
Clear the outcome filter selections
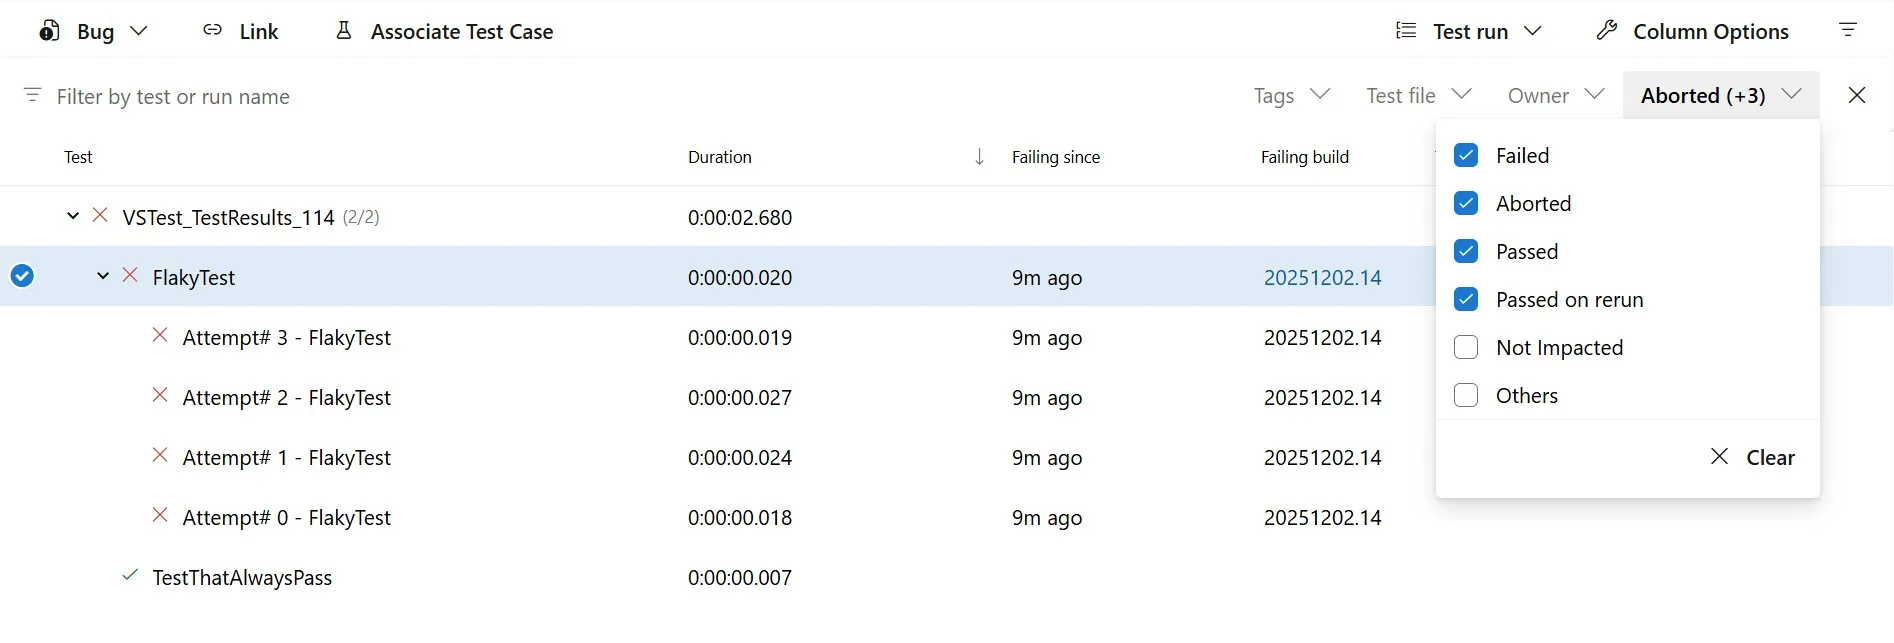[x=1752, y=458]
